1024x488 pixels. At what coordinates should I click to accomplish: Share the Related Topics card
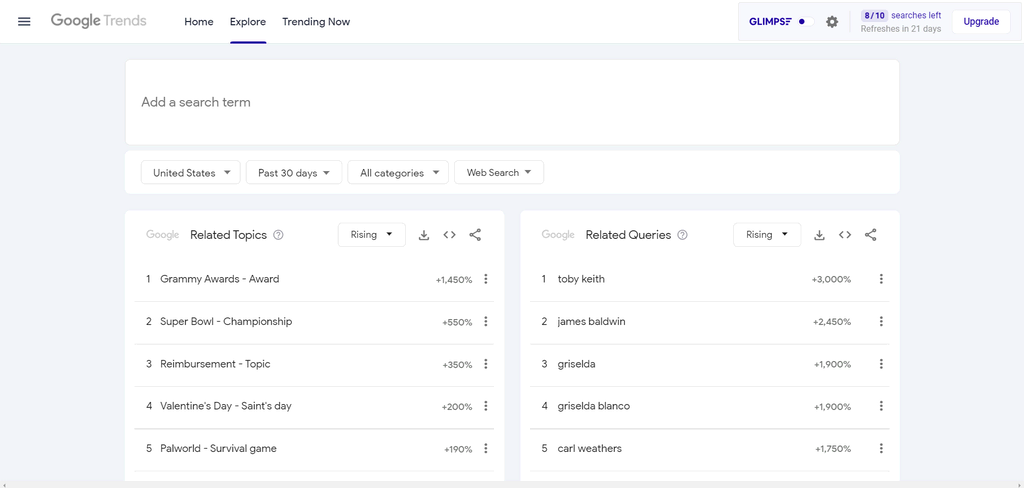(475, 235)
